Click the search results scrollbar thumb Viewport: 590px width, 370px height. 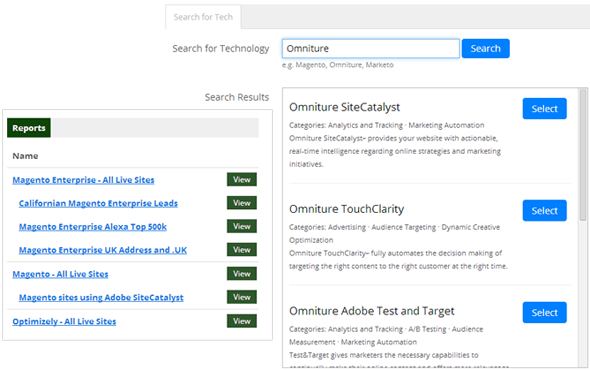click(583, 155)
